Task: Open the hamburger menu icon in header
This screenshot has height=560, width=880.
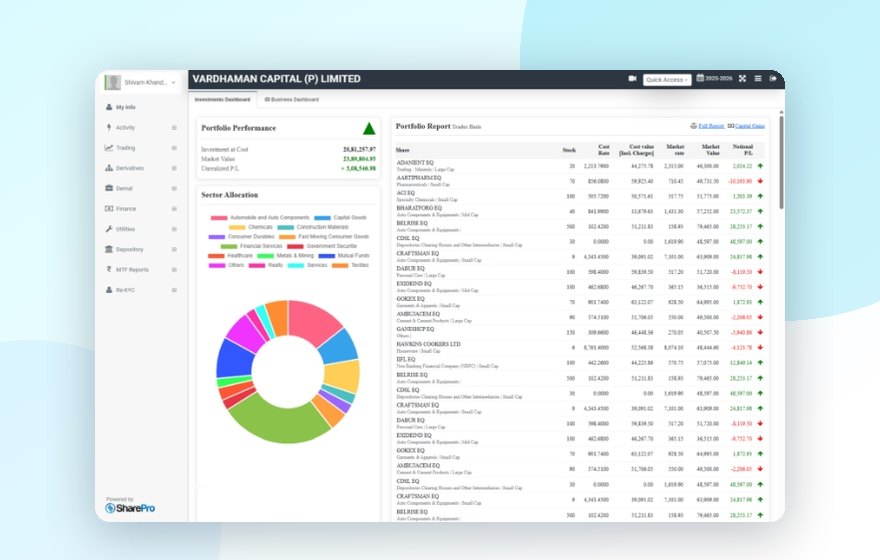Action: (758, 79)
